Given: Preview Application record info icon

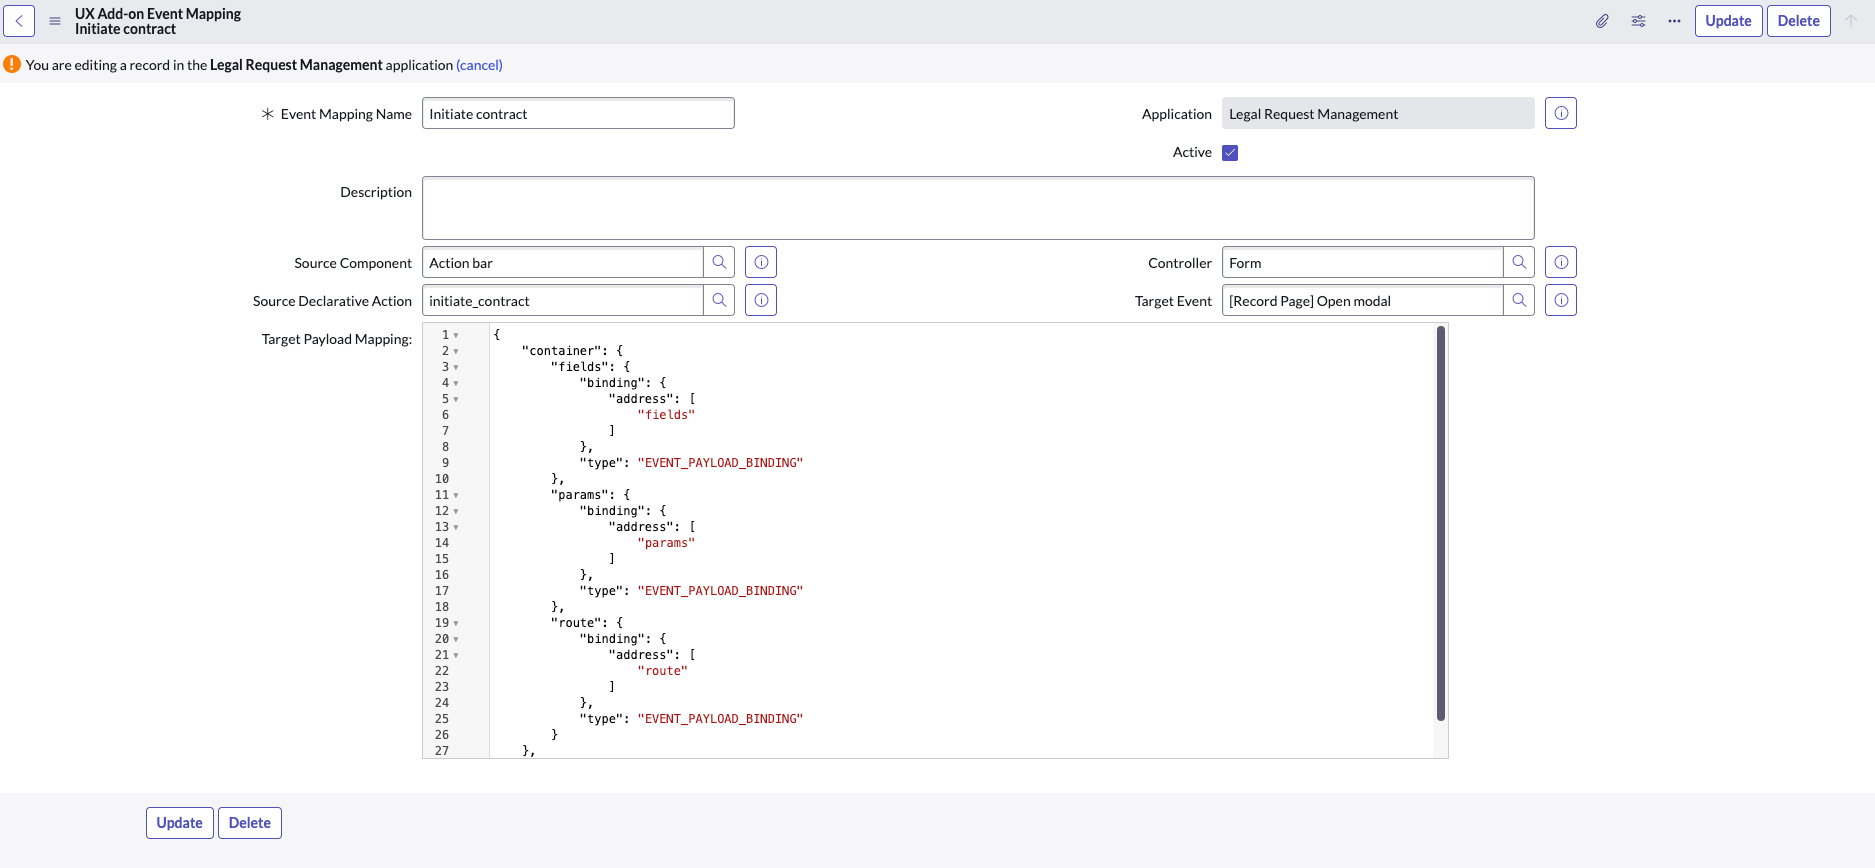Looking at the screenshot, I should 1560,113.
